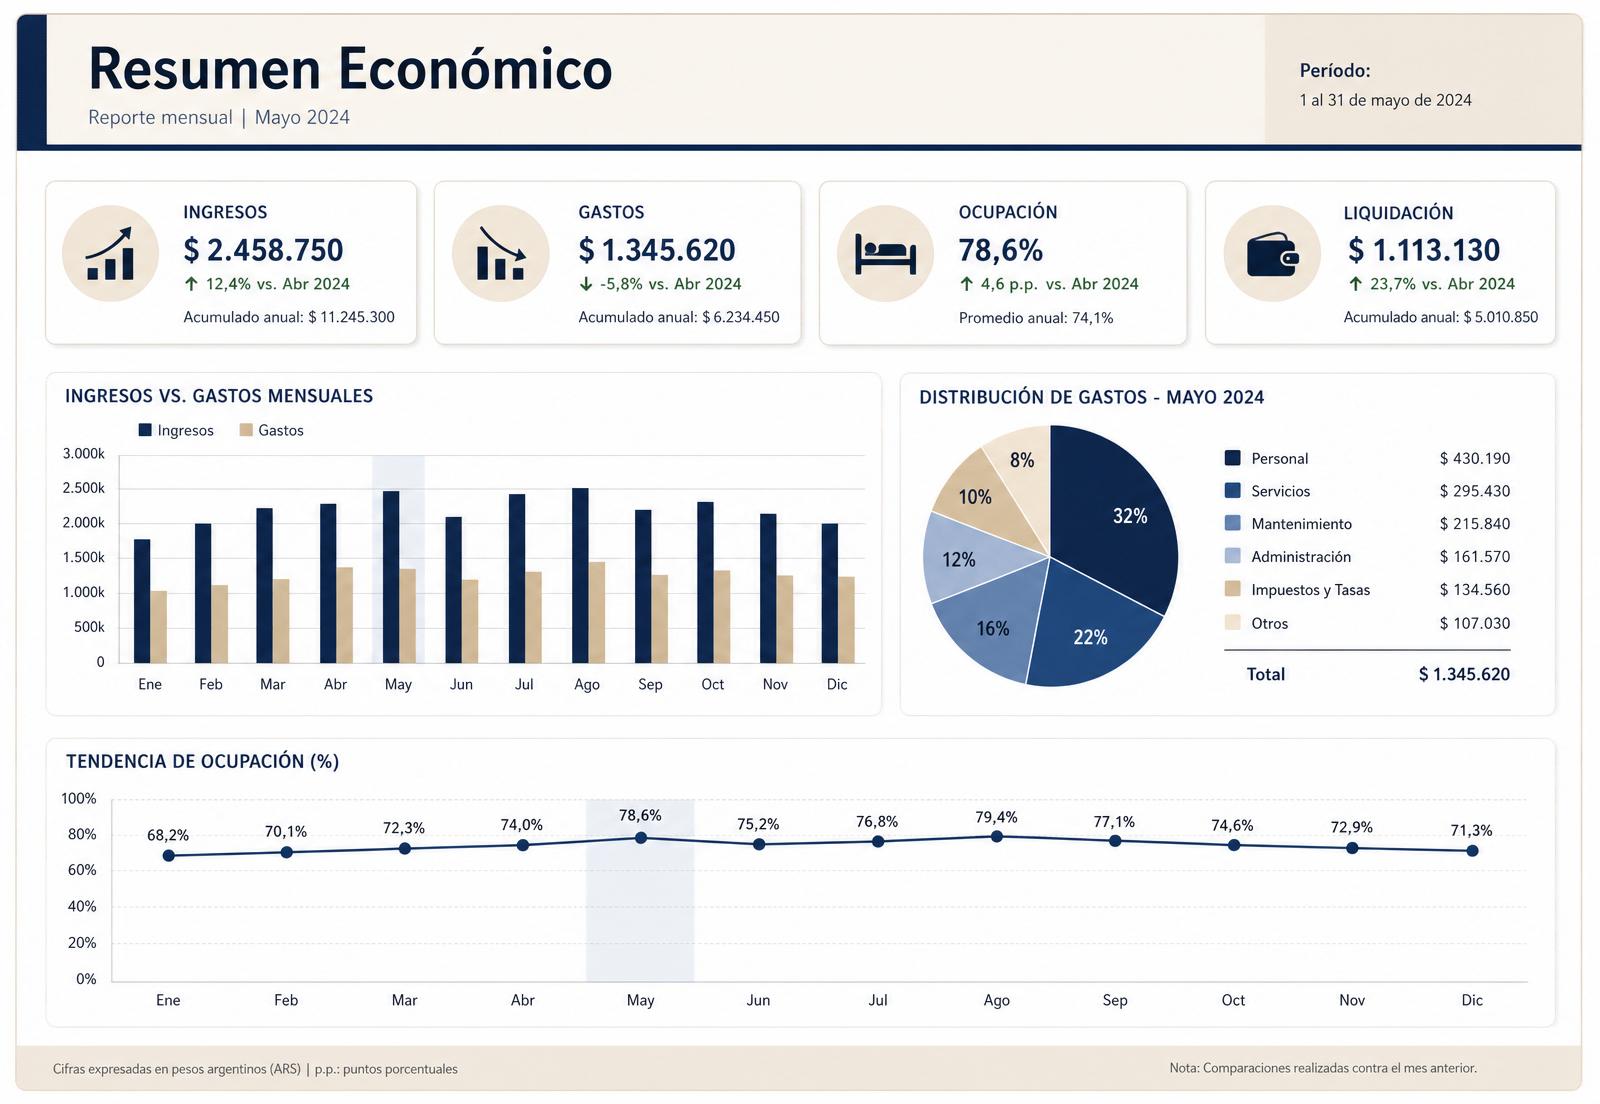Click 'Promedio anual: 74,1%'

[1036, 318]
